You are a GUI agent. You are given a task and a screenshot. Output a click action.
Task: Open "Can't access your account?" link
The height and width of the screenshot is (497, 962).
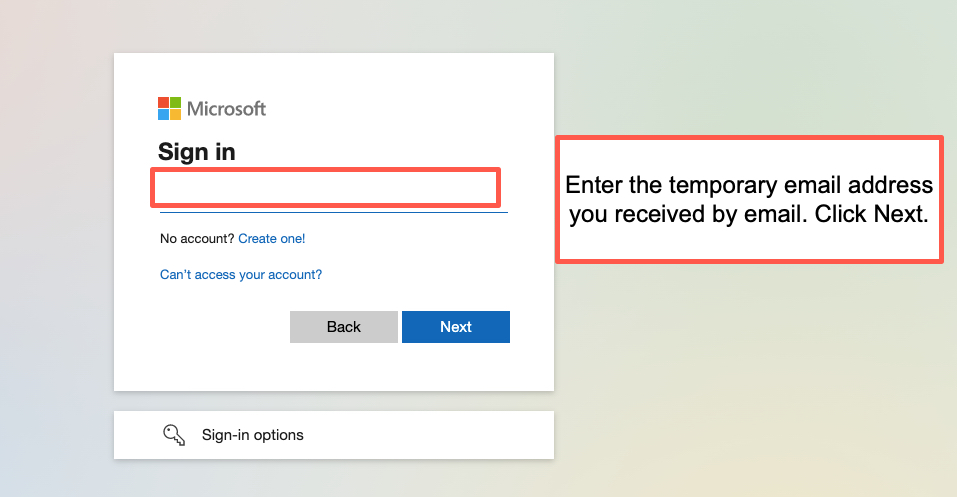pos(241,274)
